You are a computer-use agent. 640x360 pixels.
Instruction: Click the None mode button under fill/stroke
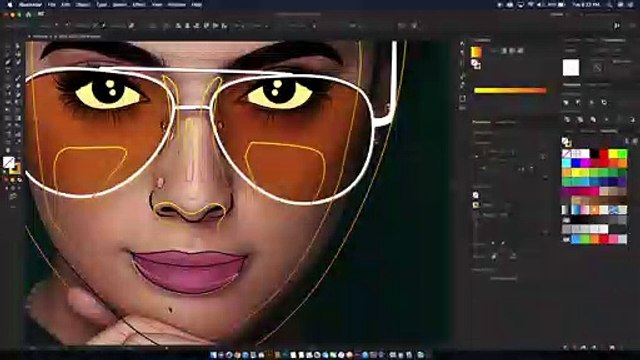(19, 179)
